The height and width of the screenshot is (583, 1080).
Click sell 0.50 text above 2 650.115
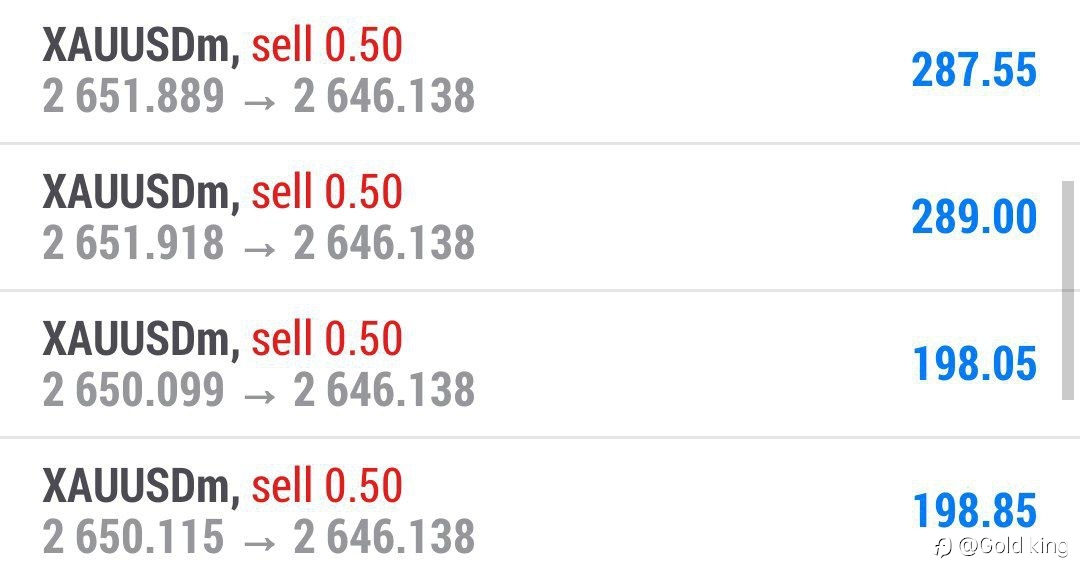coord(326,484)
